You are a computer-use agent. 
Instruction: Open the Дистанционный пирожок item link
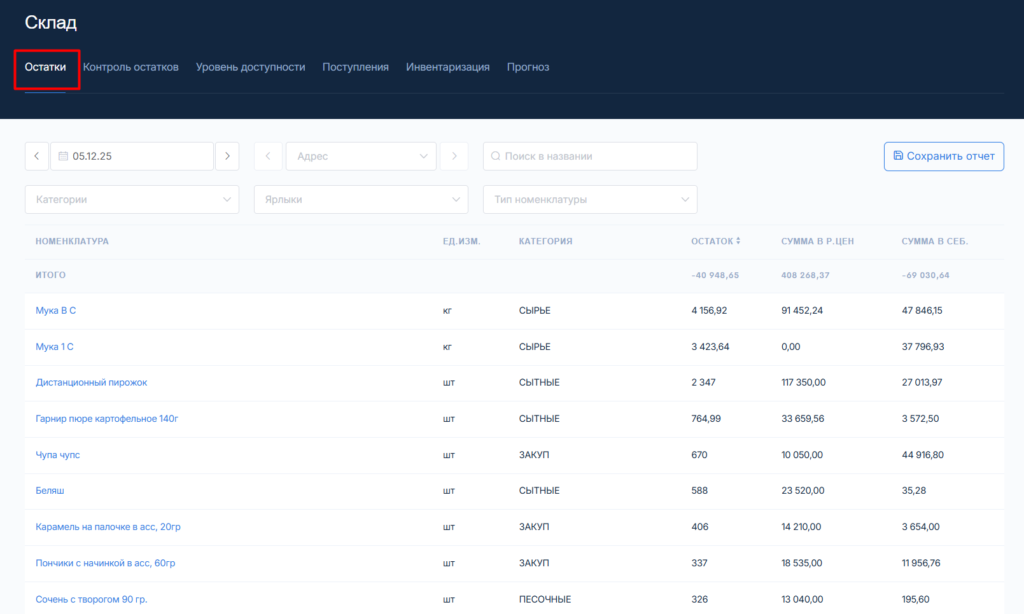click(x=91, y=383)
